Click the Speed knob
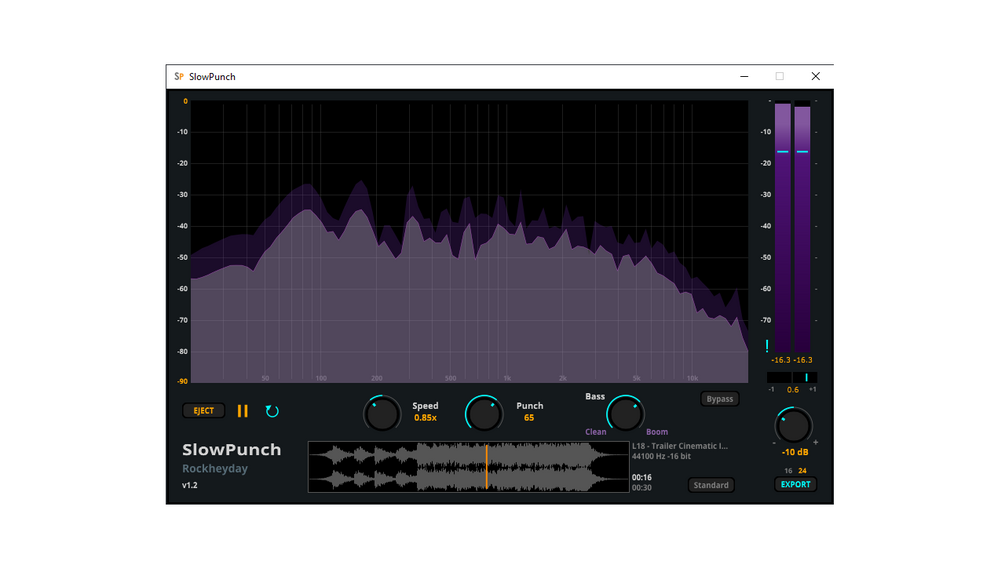The width and height of the screenshot is (1005, 565). [381, 413]
